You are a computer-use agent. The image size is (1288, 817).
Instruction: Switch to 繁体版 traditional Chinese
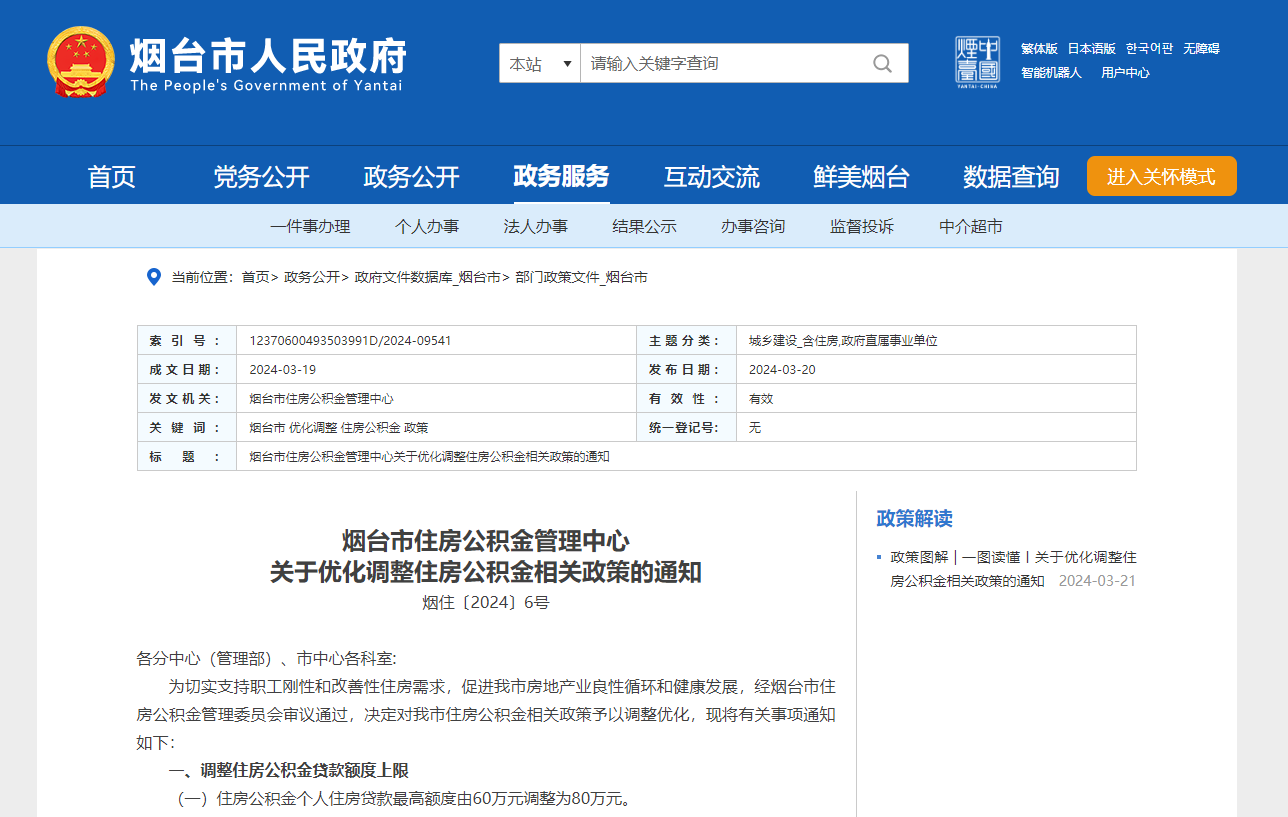(x=1039, y=48)
